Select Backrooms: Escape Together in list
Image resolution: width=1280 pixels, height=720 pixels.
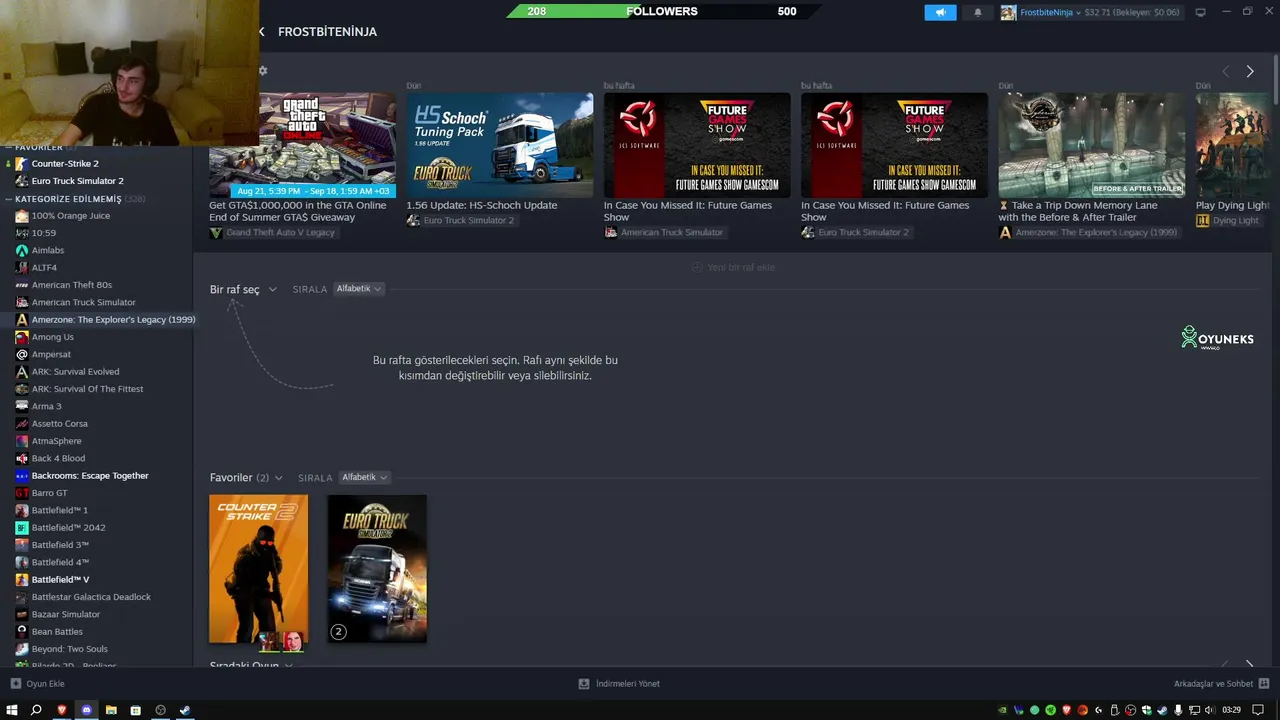pos(90,476)
